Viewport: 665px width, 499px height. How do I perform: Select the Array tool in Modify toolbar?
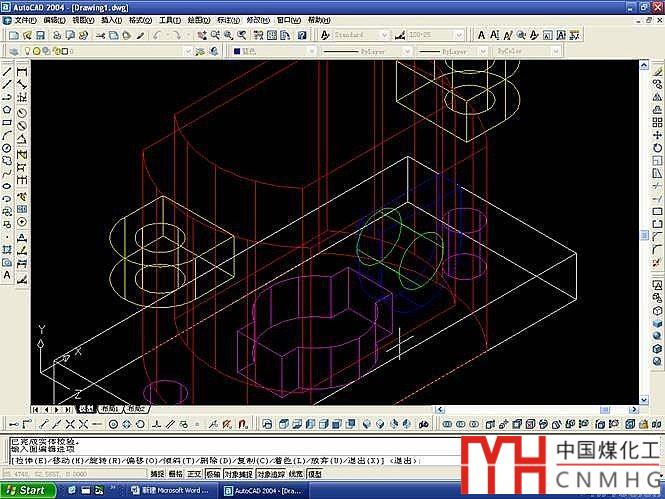(657, 123)
